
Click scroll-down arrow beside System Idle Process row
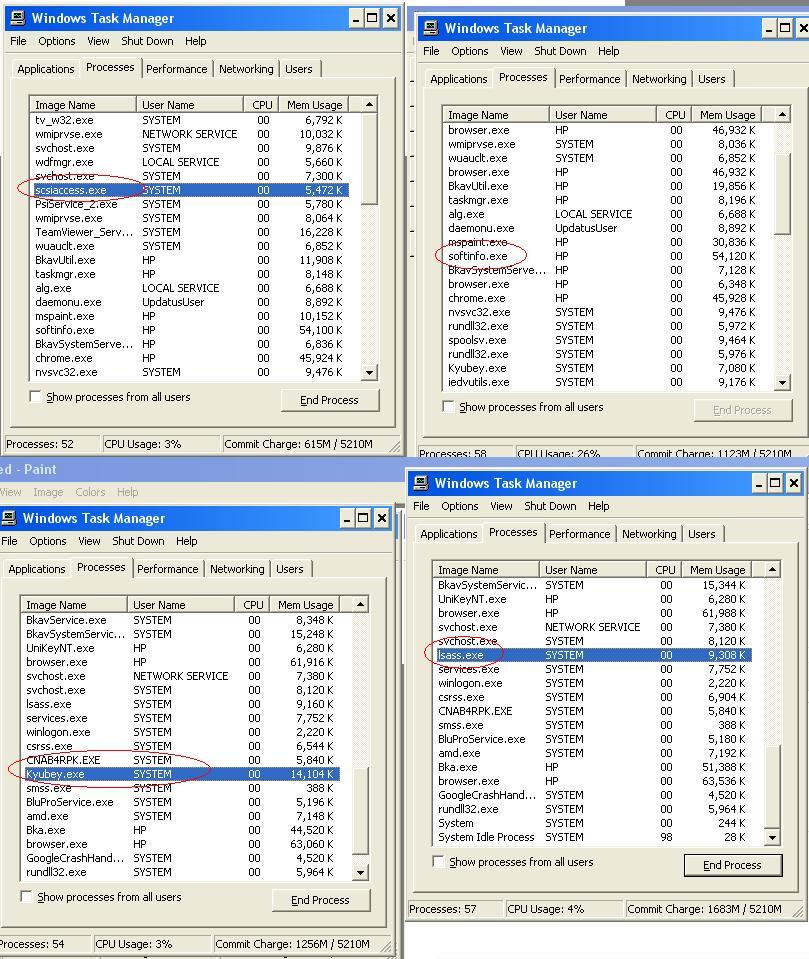point(772,837)
